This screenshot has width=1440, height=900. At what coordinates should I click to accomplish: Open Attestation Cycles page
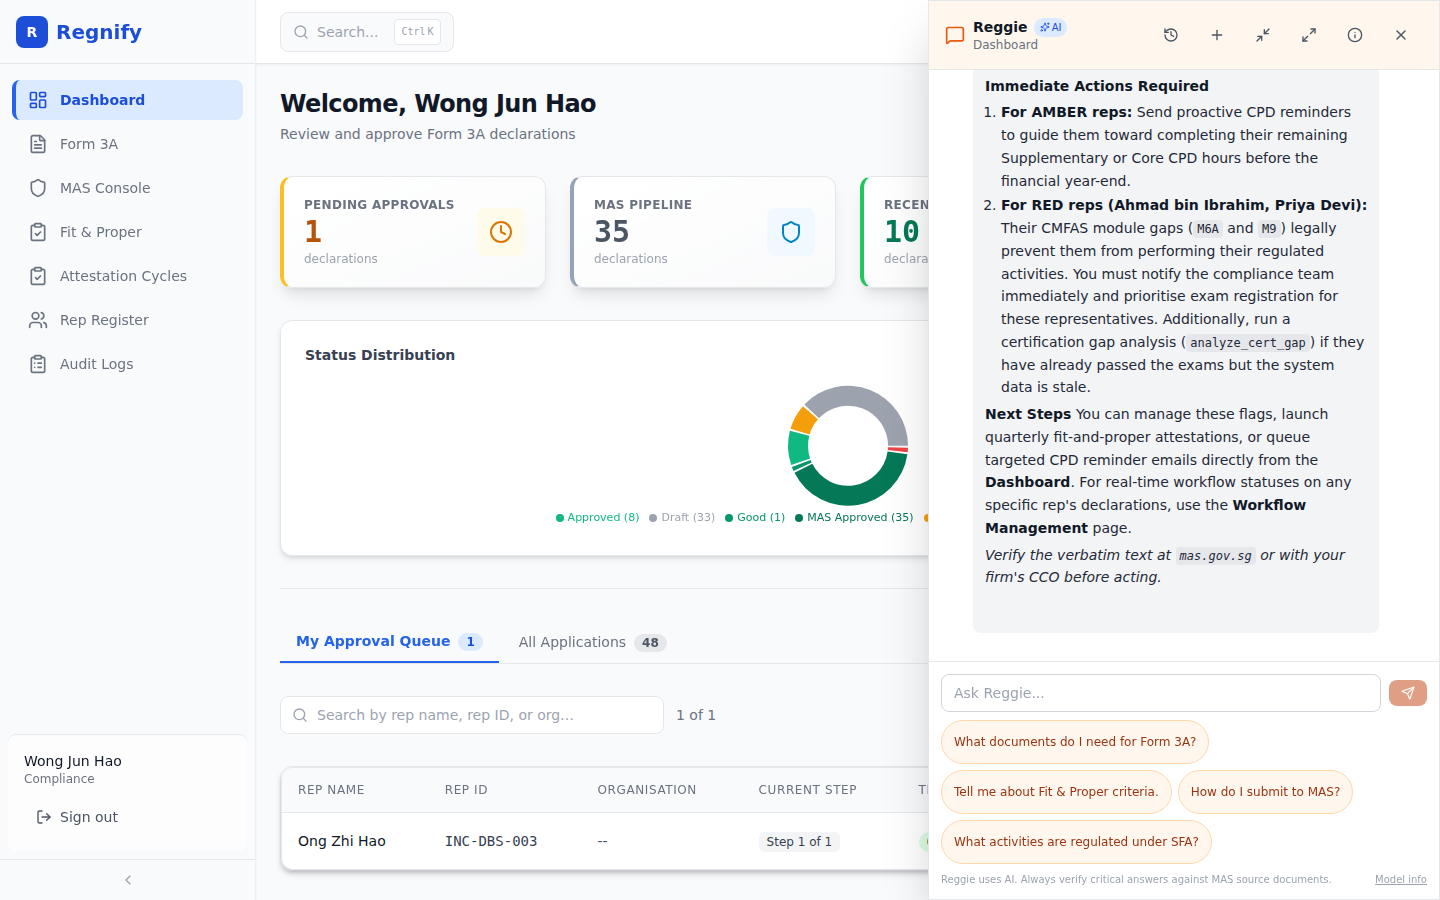coord(128,276)
